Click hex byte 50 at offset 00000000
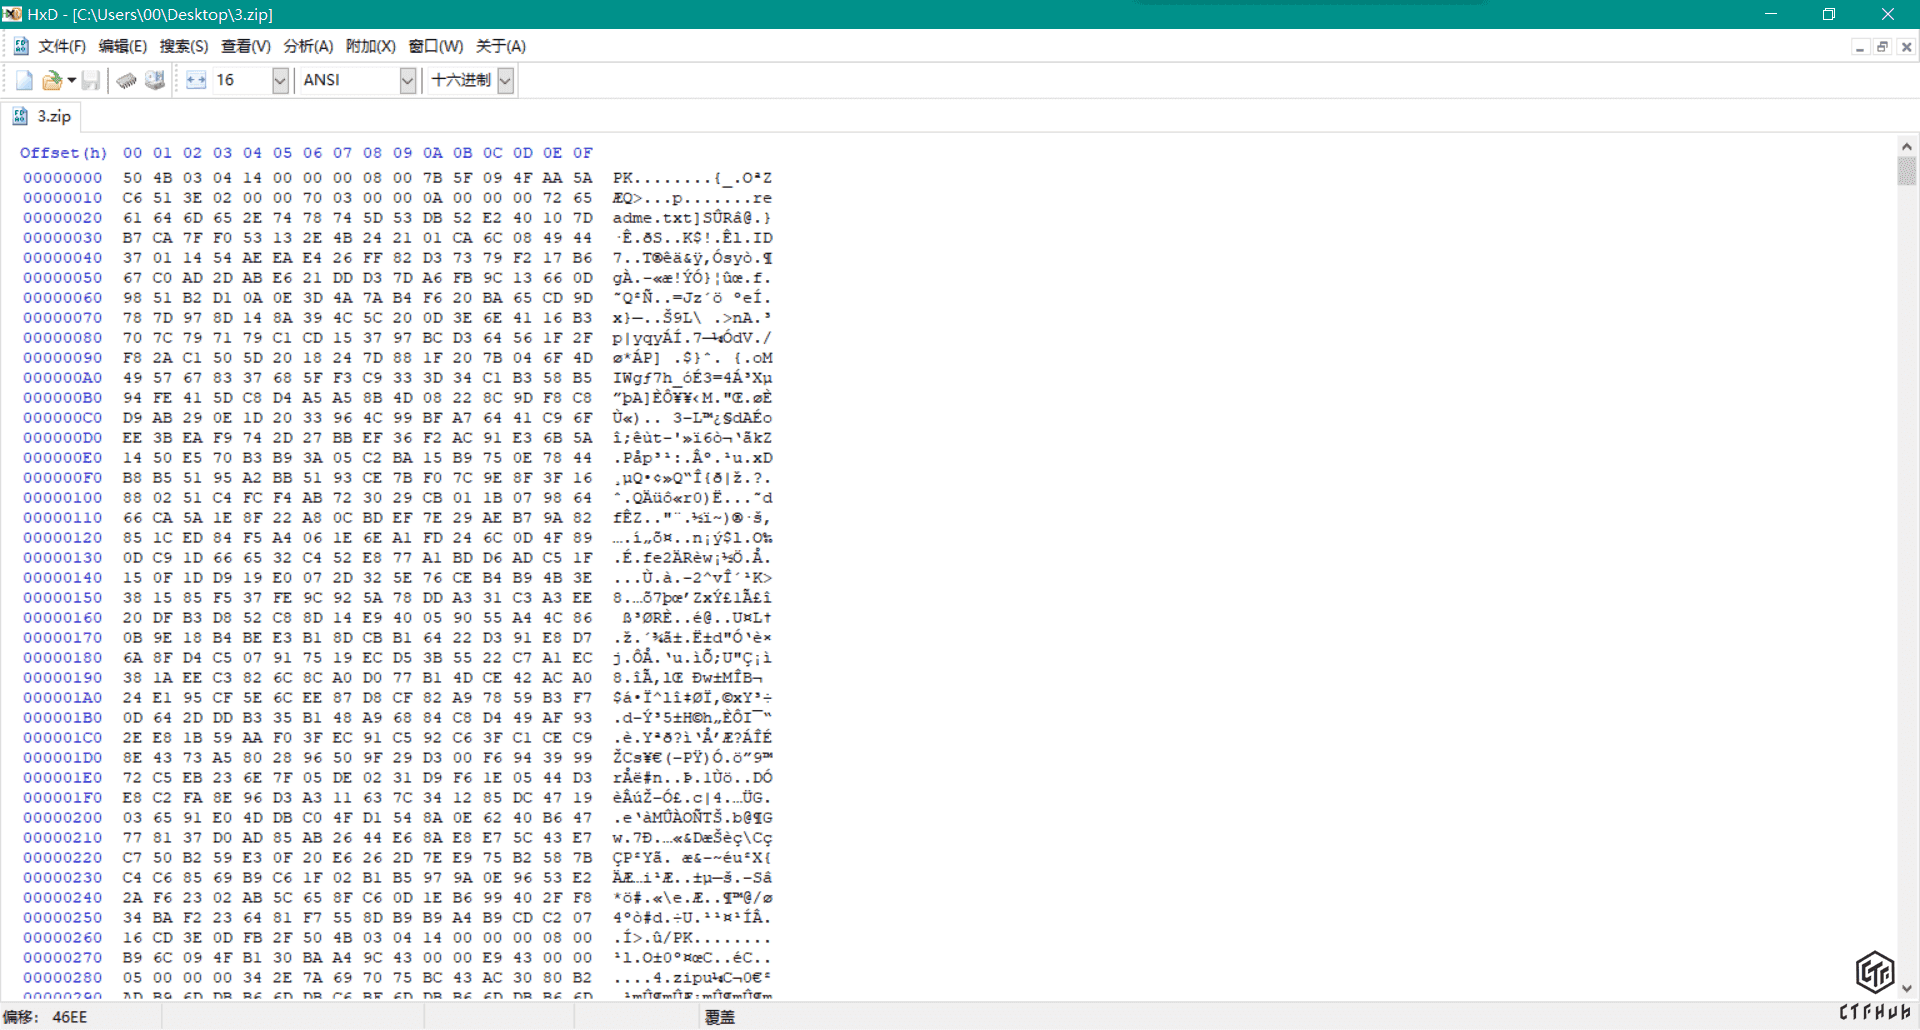The height and width of the screenshot is (1030, 1920). tap(132, 178)
